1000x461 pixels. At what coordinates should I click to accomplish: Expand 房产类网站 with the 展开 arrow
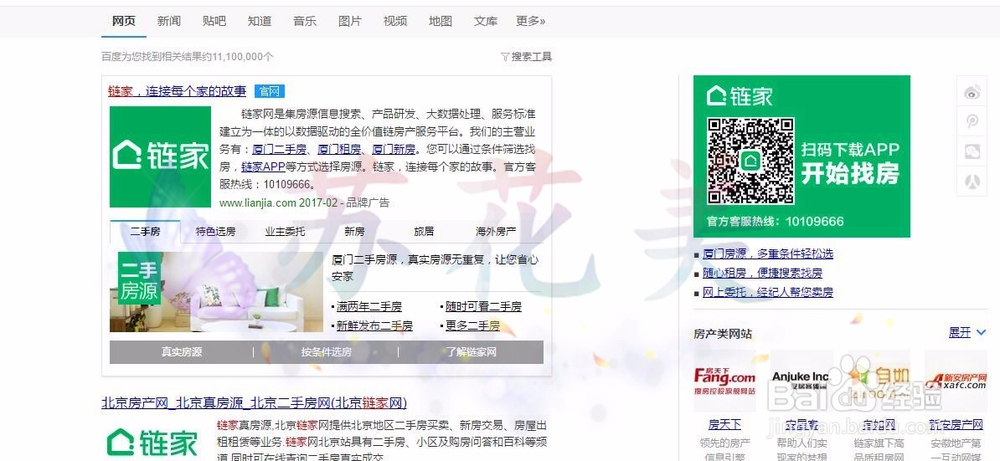(x=967, y=332)
